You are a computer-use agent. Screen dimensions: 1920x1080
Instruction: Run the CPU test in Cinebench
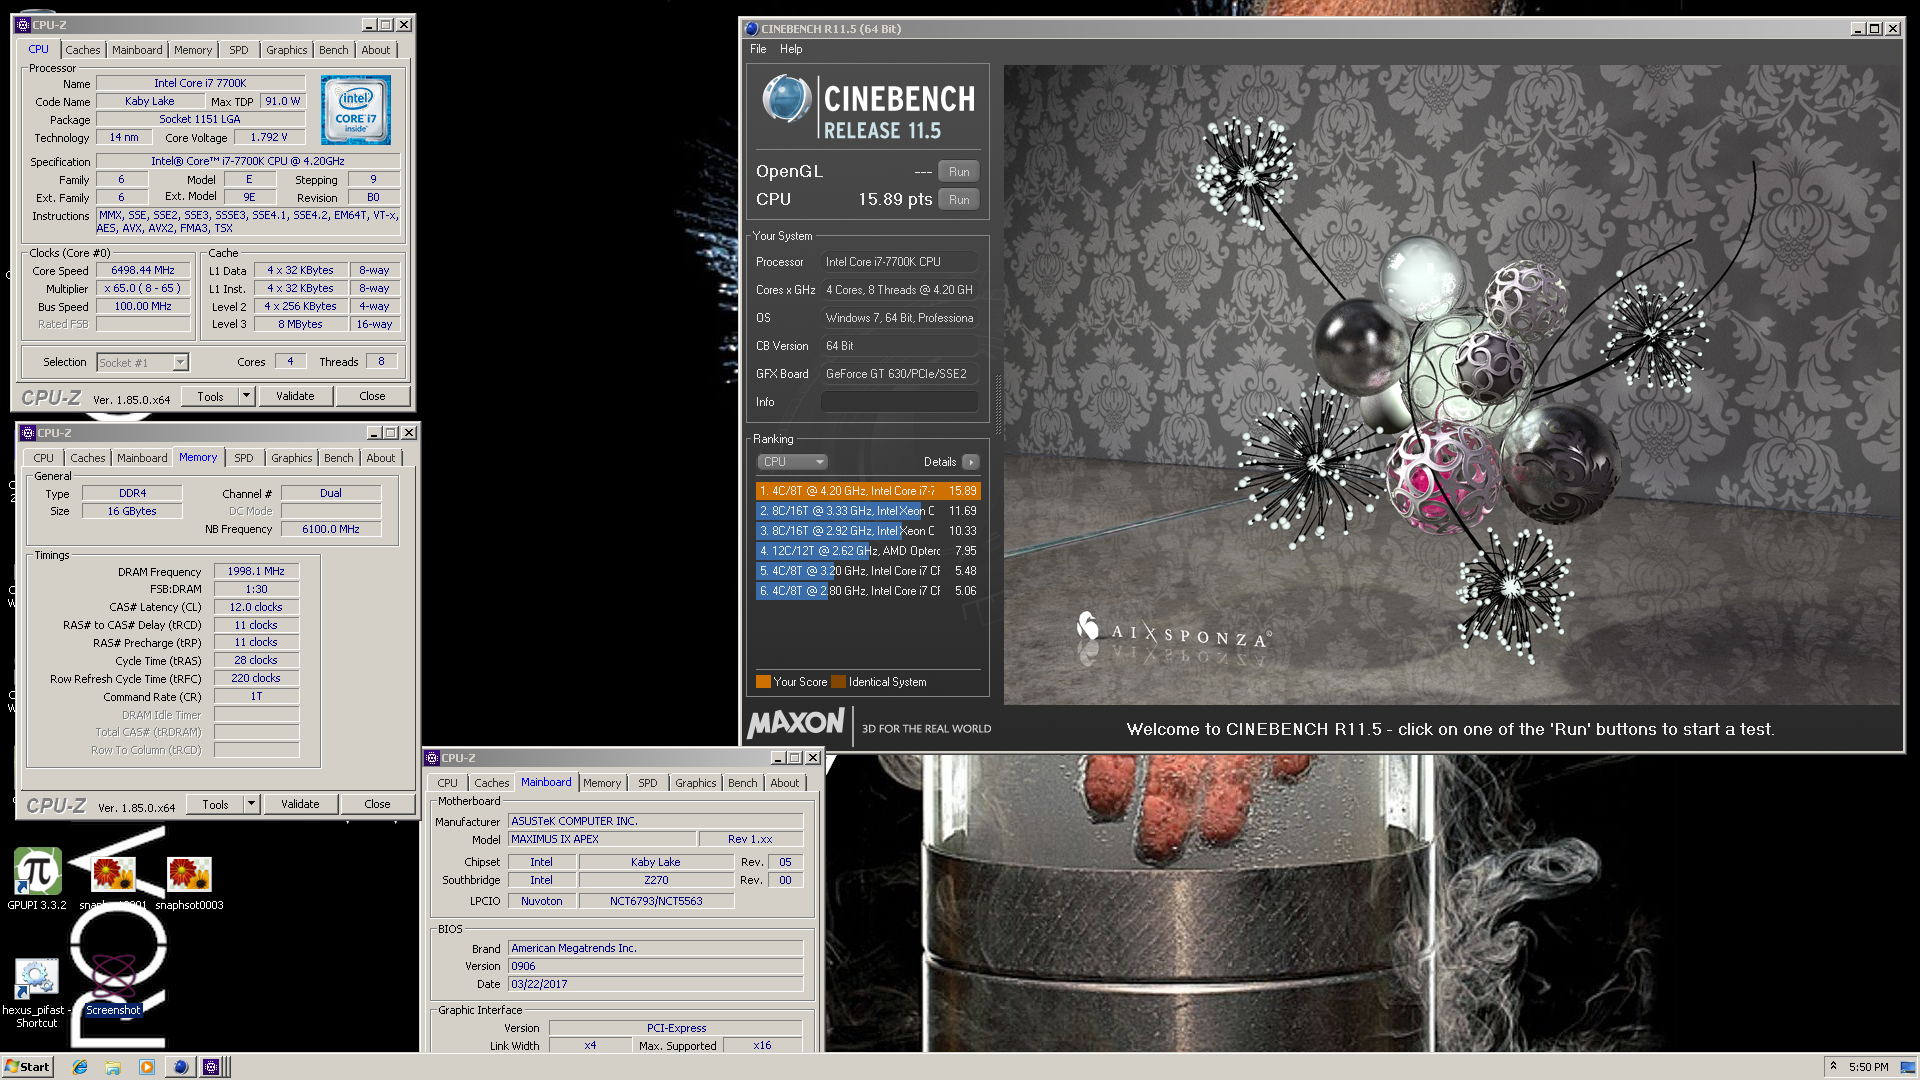959,200
